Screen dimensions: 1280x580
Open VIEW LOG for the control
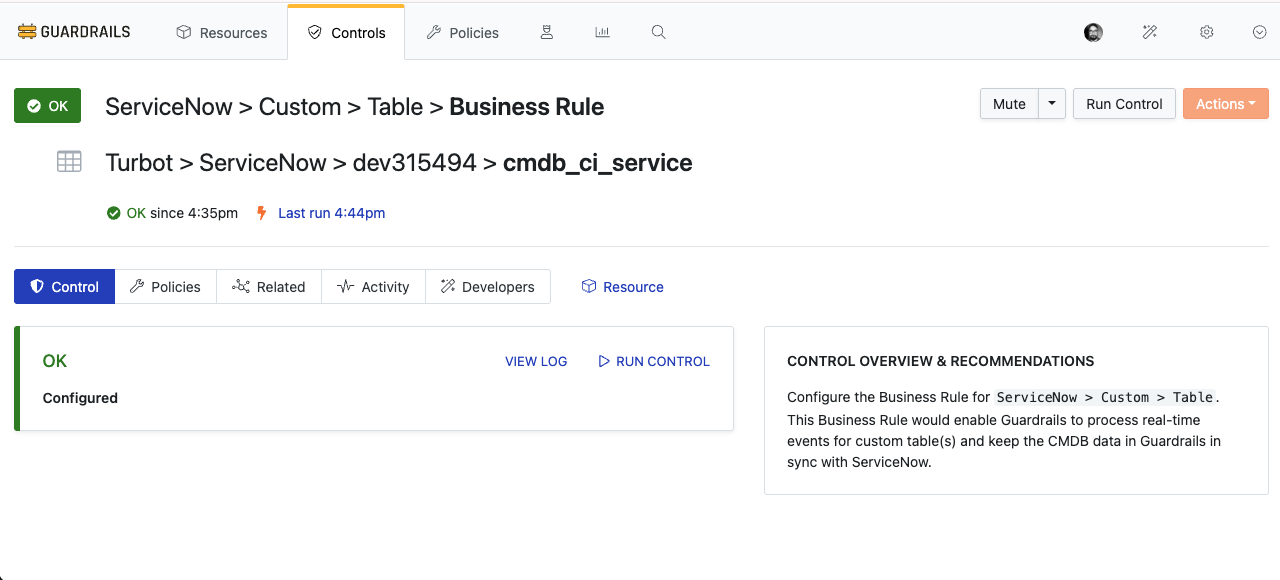point(536,361)
